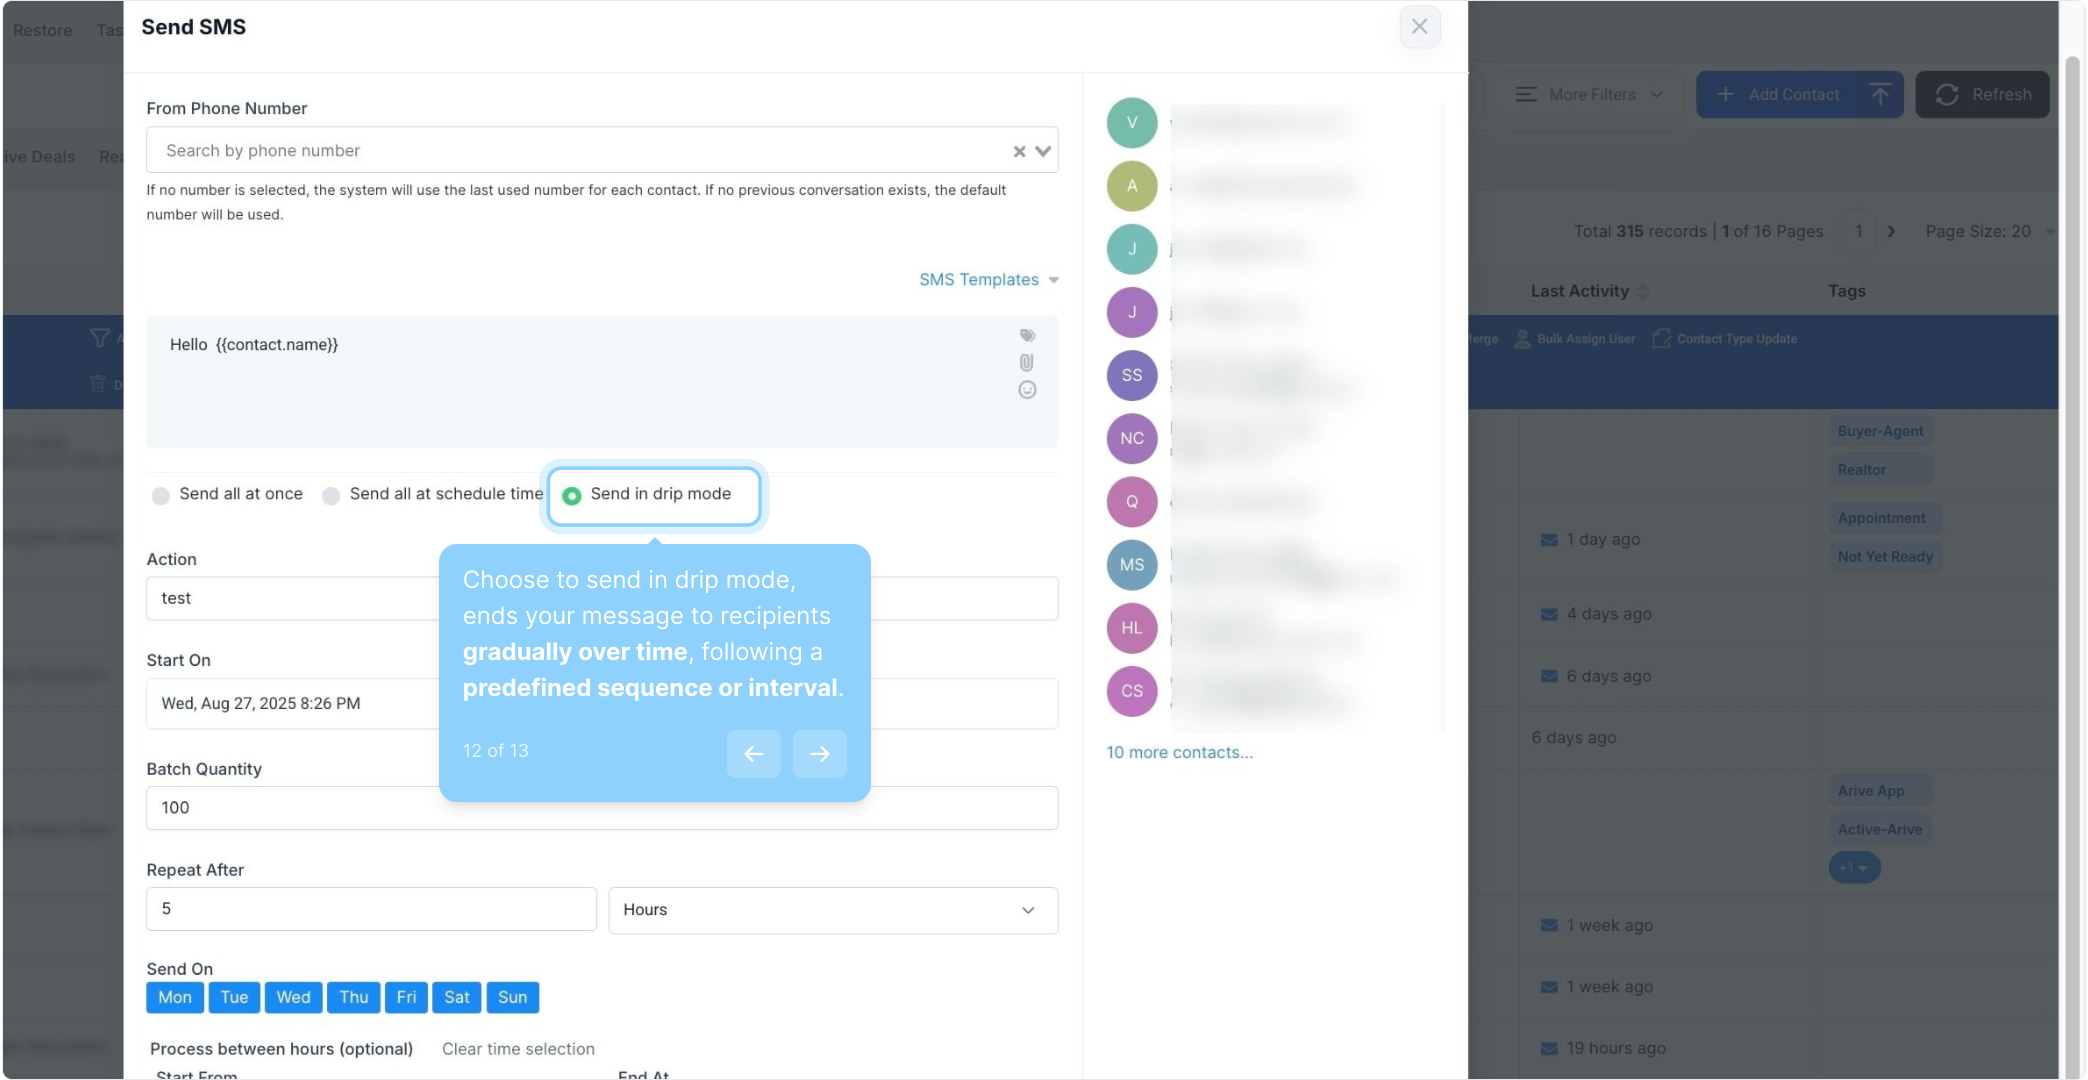Toggle the Wed day button

coord(293,997)
